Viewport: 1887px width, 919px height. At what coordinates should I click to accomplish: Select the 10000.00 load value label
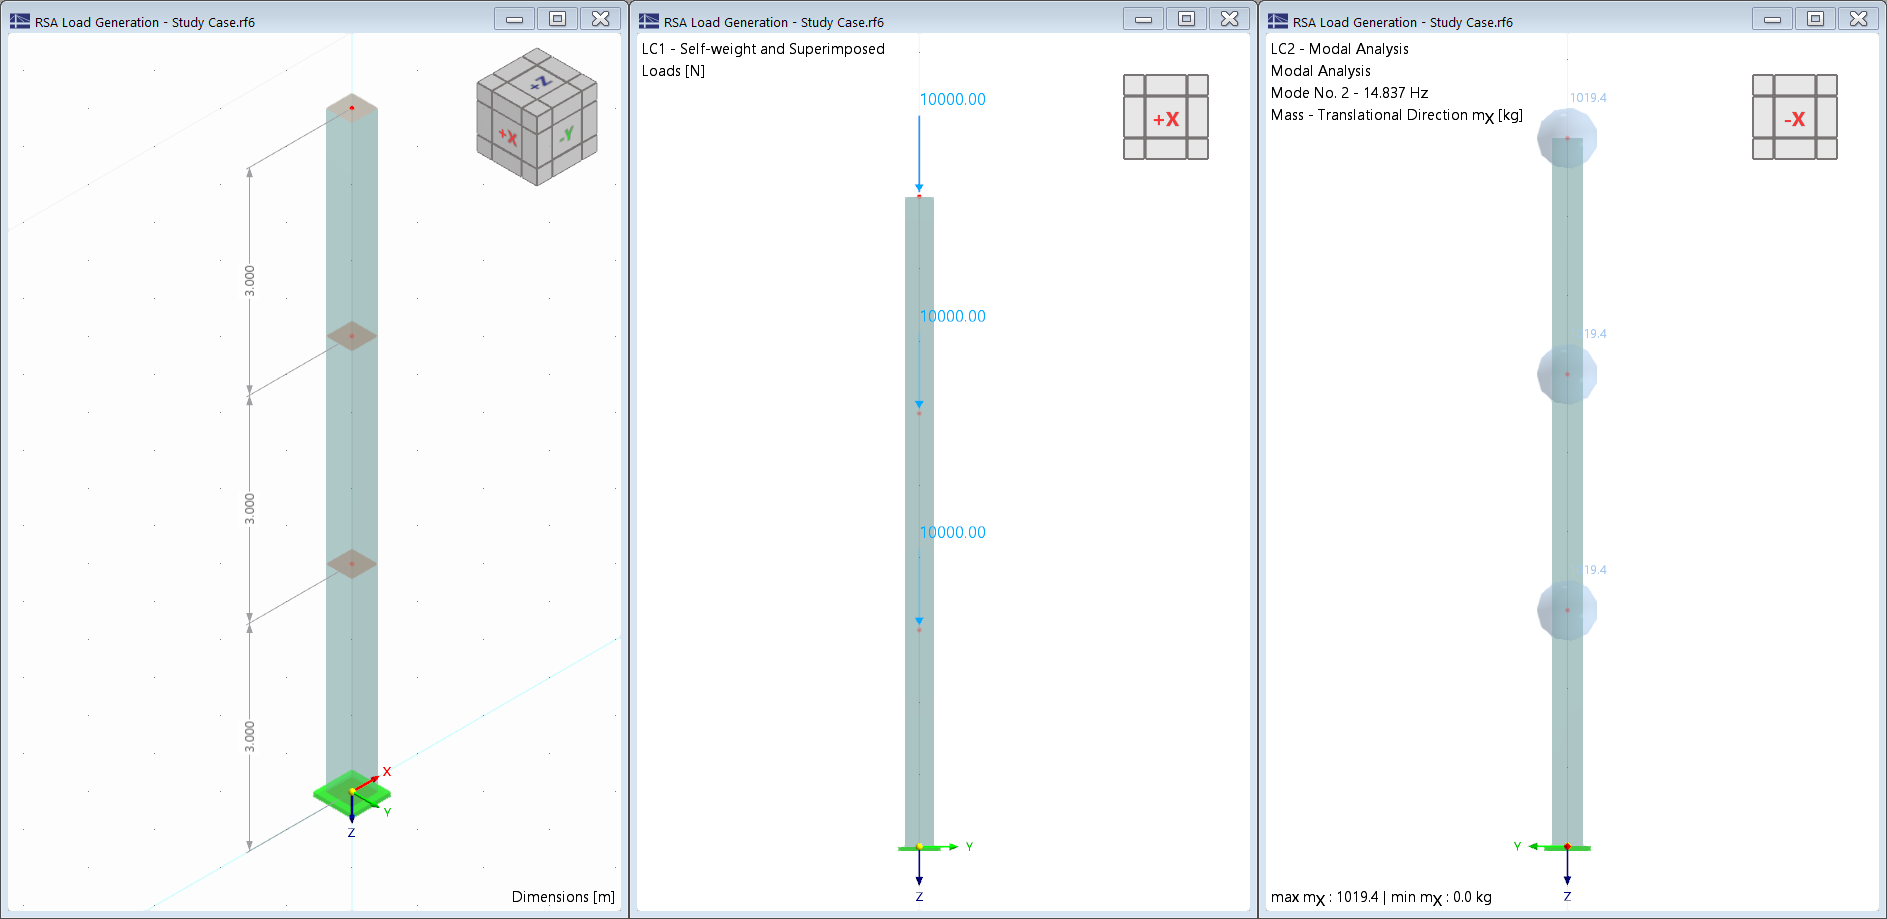(x=951, y=99)
